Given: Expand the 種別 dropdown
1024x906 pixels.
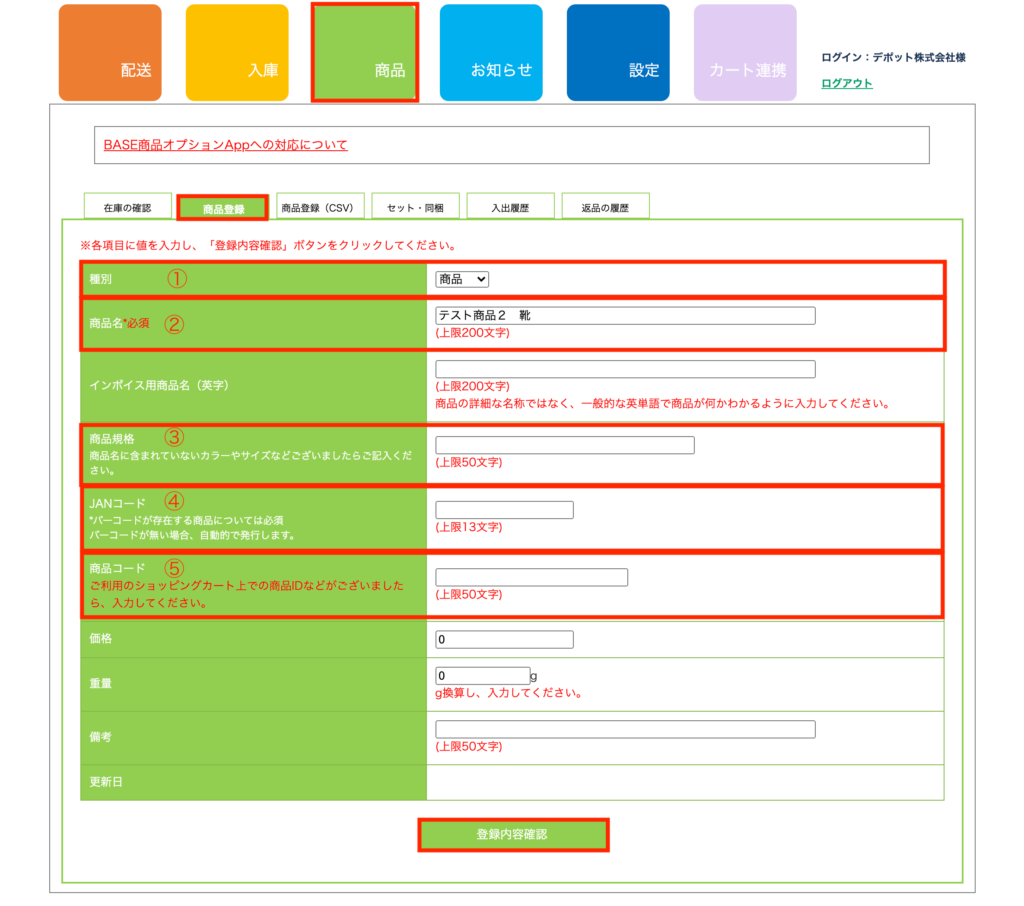Looking at the screenshot, I should point(462,279).
